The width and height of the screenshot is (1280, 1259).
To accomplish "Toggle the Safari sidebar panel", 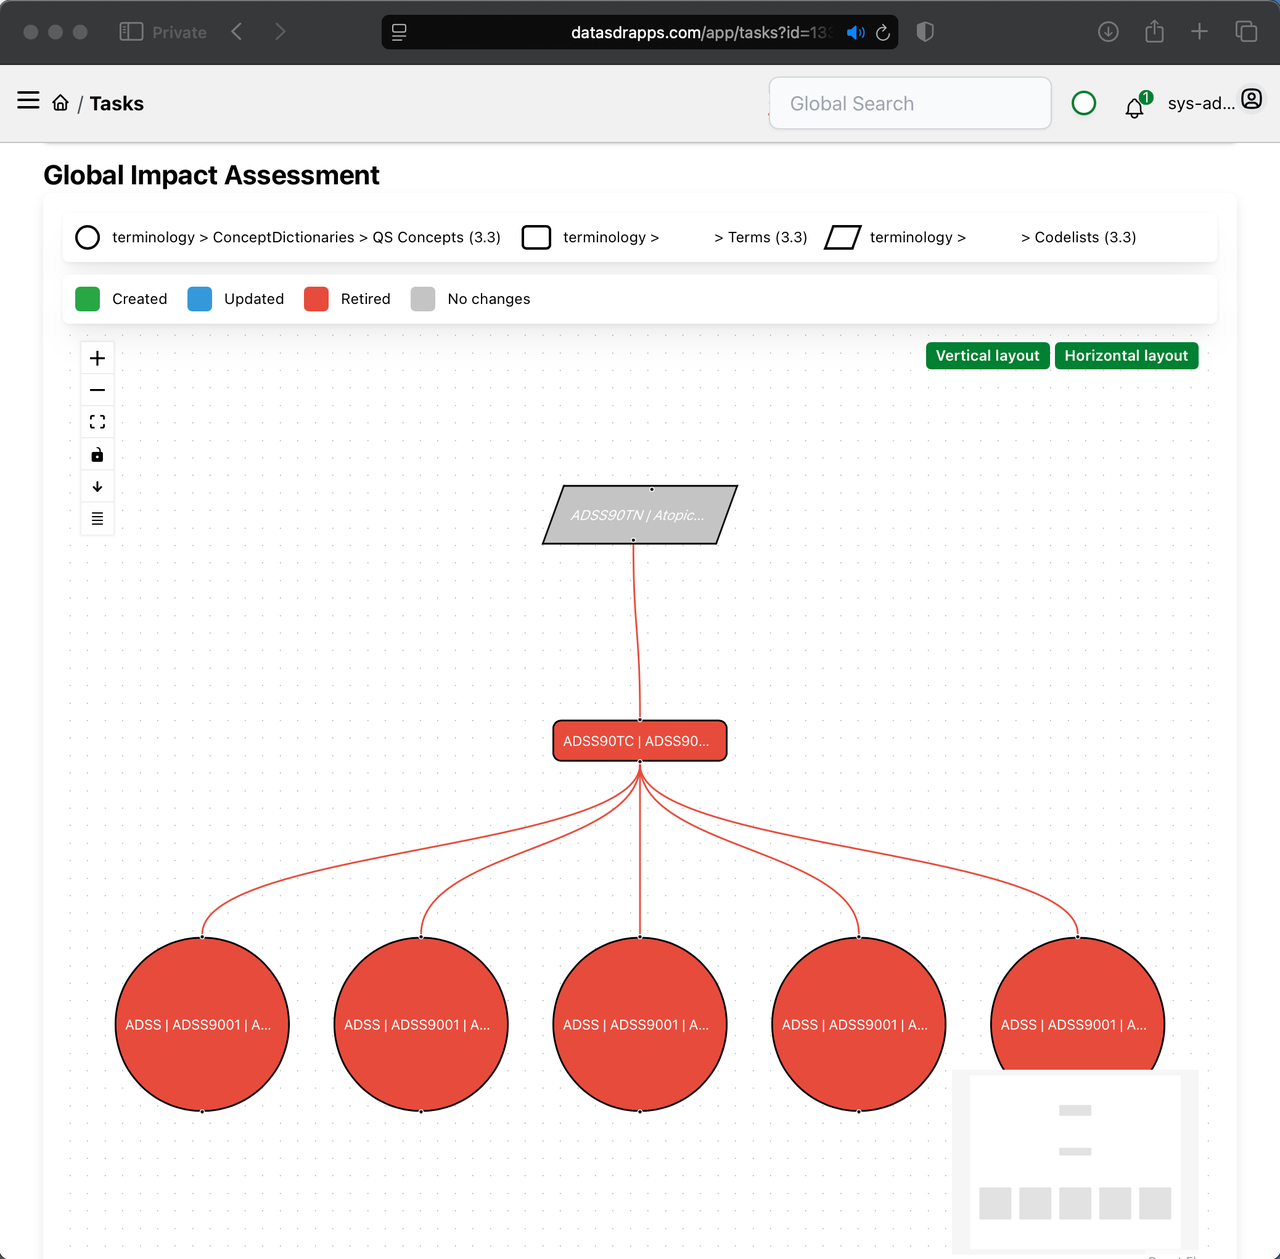I will coord(131,32).
